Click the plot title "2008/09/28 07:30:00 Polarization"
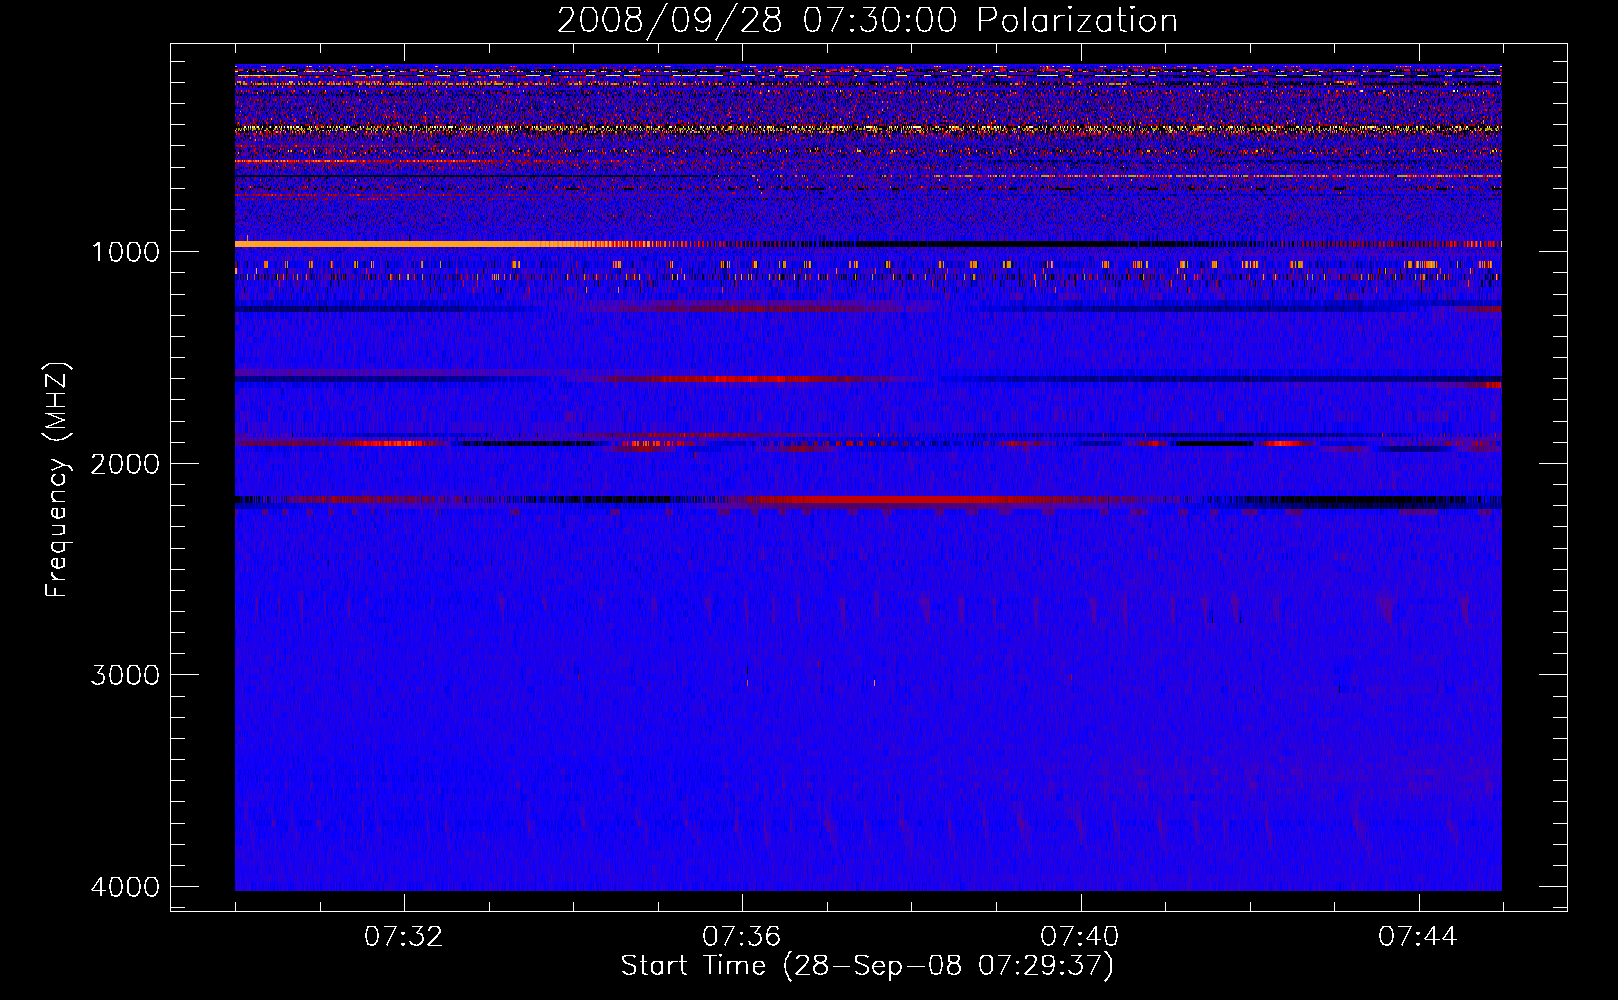1618x1000 pixels. tap(867, 21)
